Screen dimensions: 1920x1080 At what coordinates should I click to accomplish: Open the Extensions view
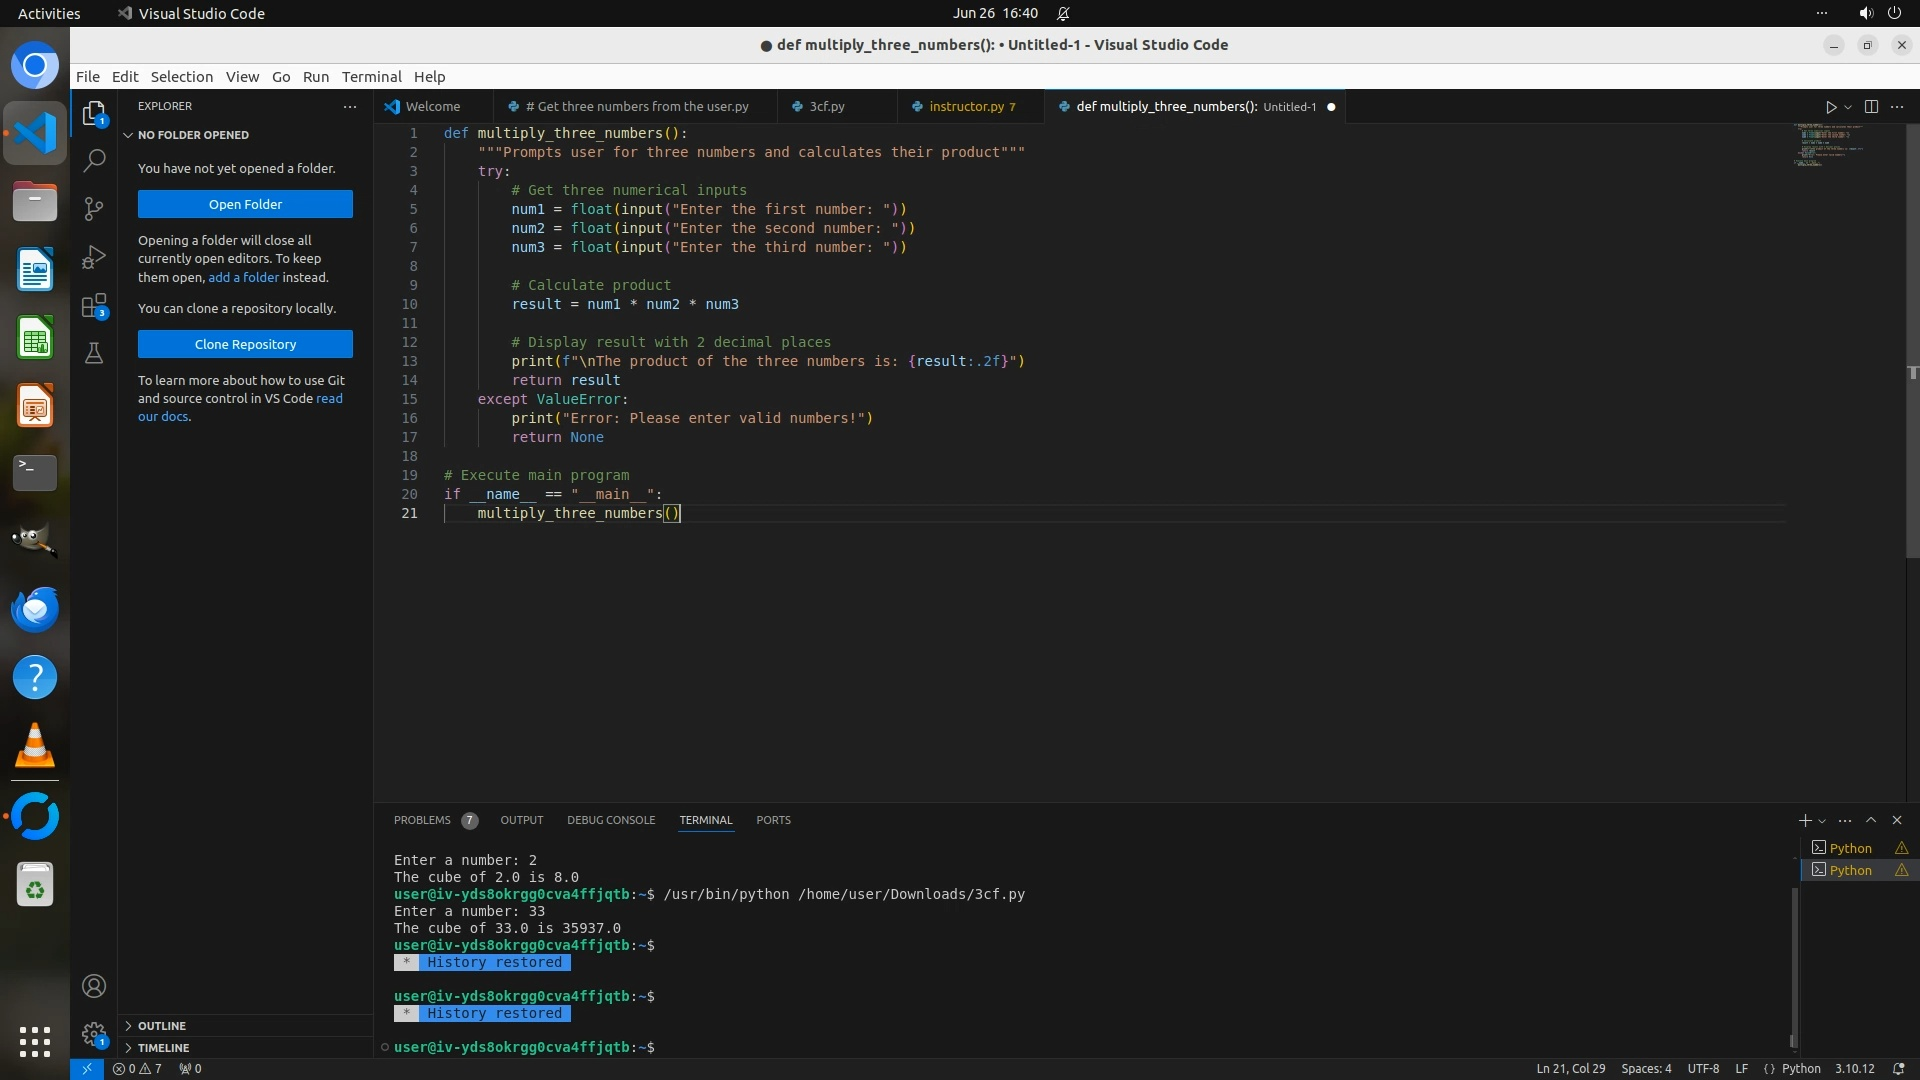pyautogui.click(x=94, y=305)
